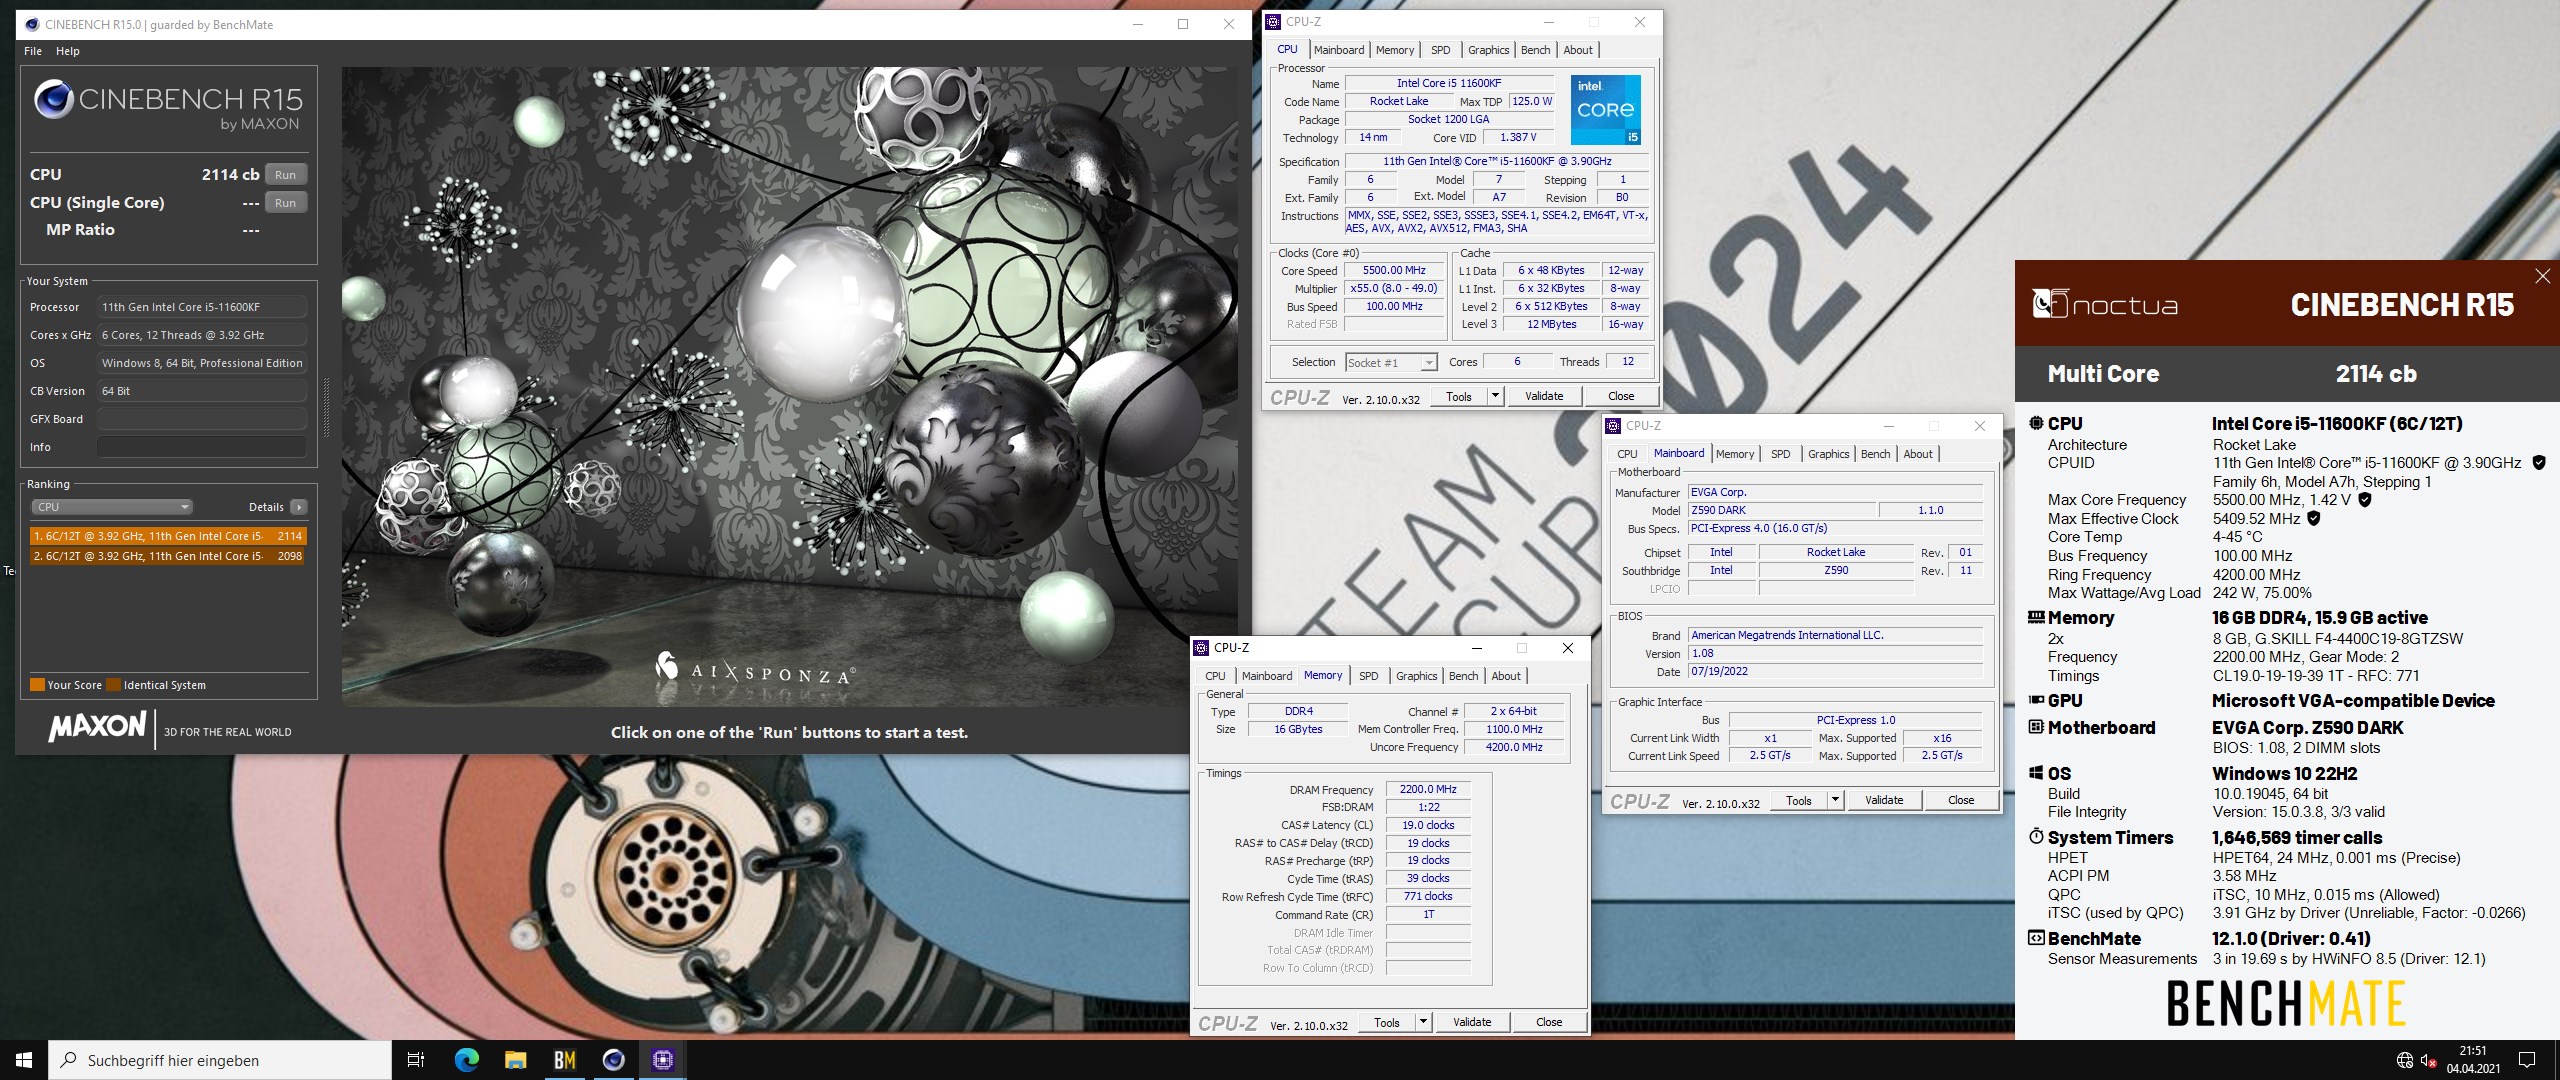This screenshot has width=2560, height=1080.
Task: Open File Explorer from the taskbar
Action: pyautogui.click(x=515, y=1060)
